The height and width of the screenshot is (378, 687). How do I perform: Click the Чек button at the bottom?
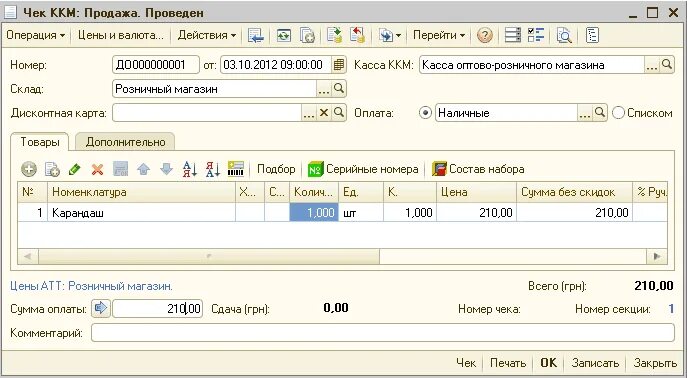tap(466, 363)
